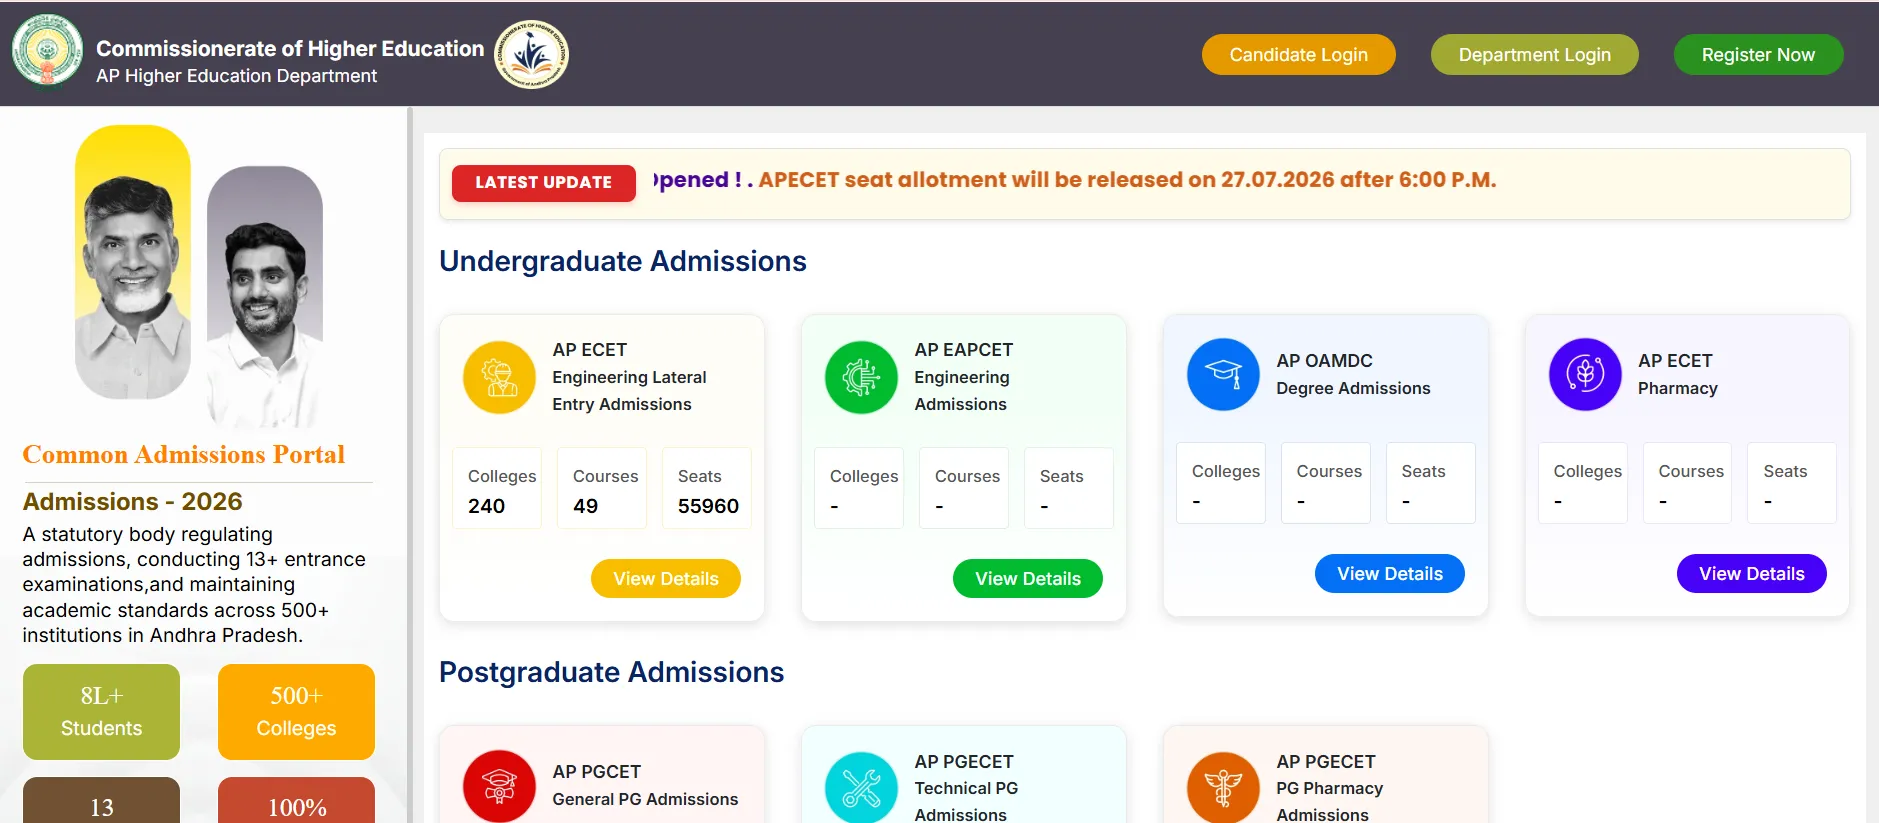Click the 500+ Colleges stat tile
Image resolution: width=1879 pixels, height=823 pixels.
pos(296,712)
